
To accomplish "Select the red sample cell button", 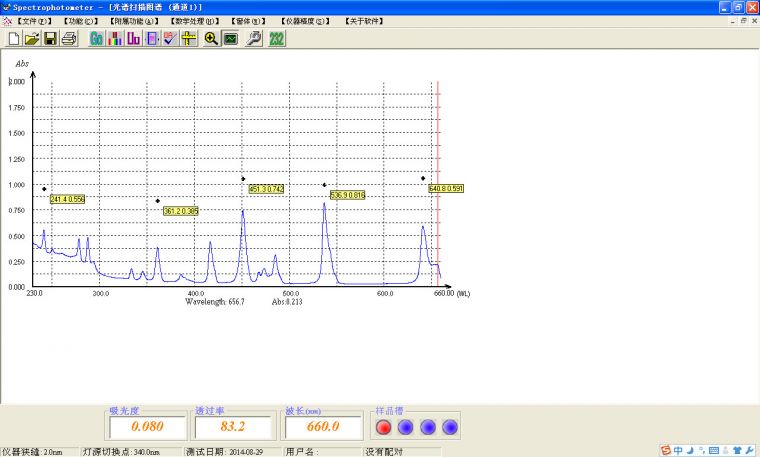I will click(x=383, y=427).
